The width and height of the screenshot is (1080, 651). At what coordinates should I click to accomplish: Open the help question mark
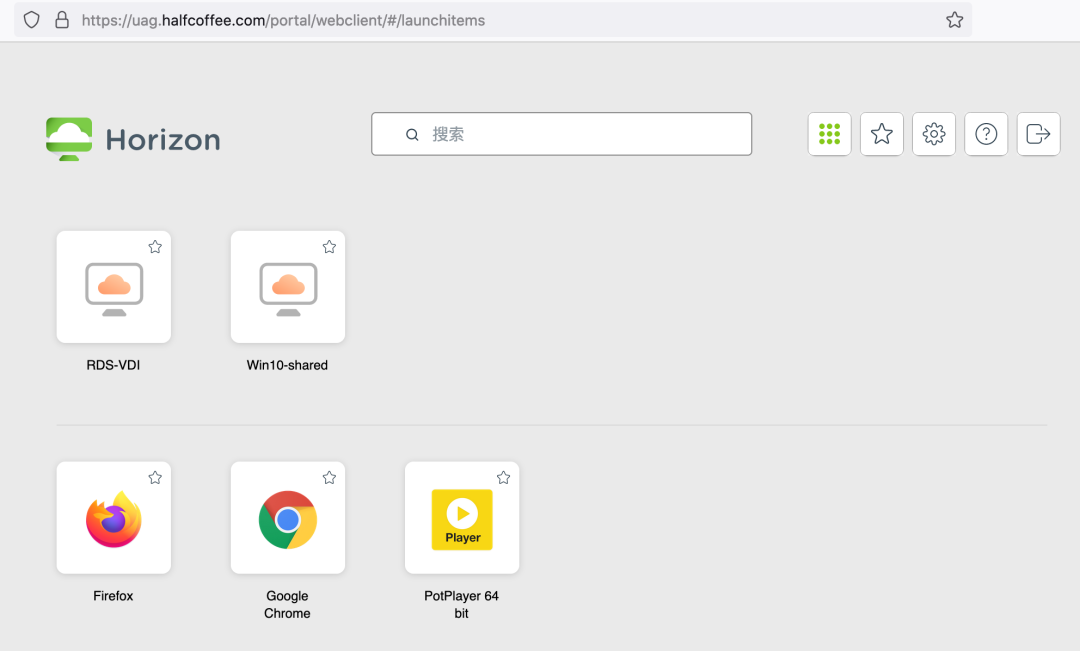(x=986, y=134)
